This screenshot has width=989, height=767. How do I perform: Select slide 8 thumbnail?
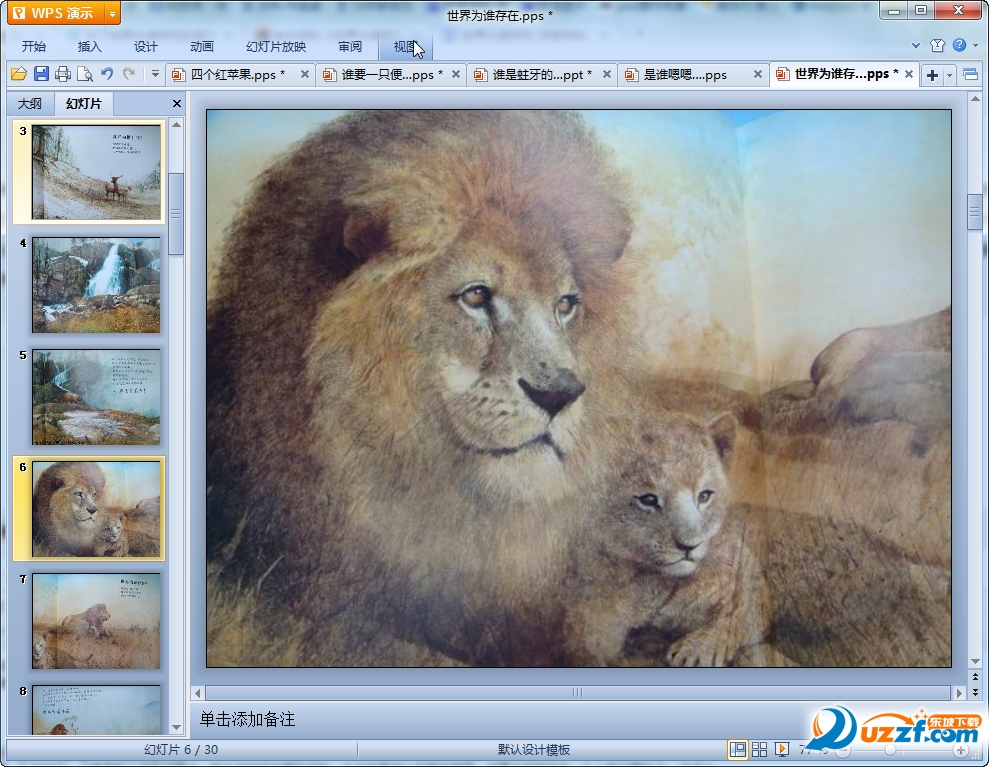click(96, 710)
